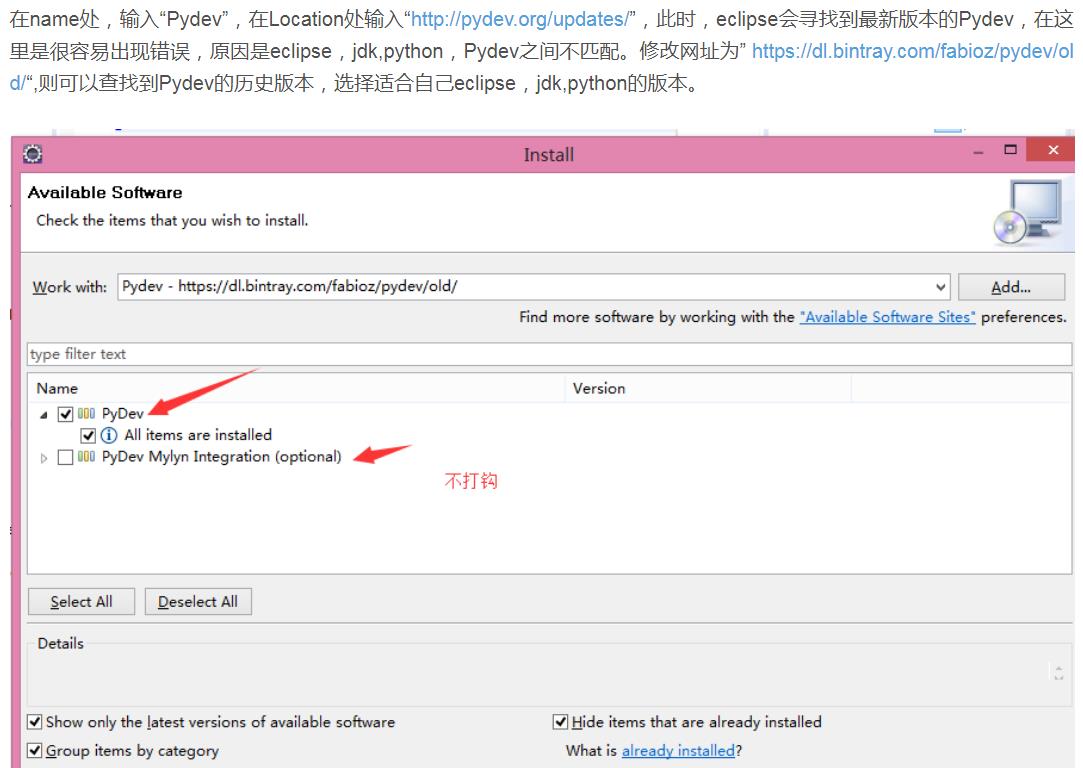Close the Install window
Screen dimensions: 1083x768
click(1053, 150)
